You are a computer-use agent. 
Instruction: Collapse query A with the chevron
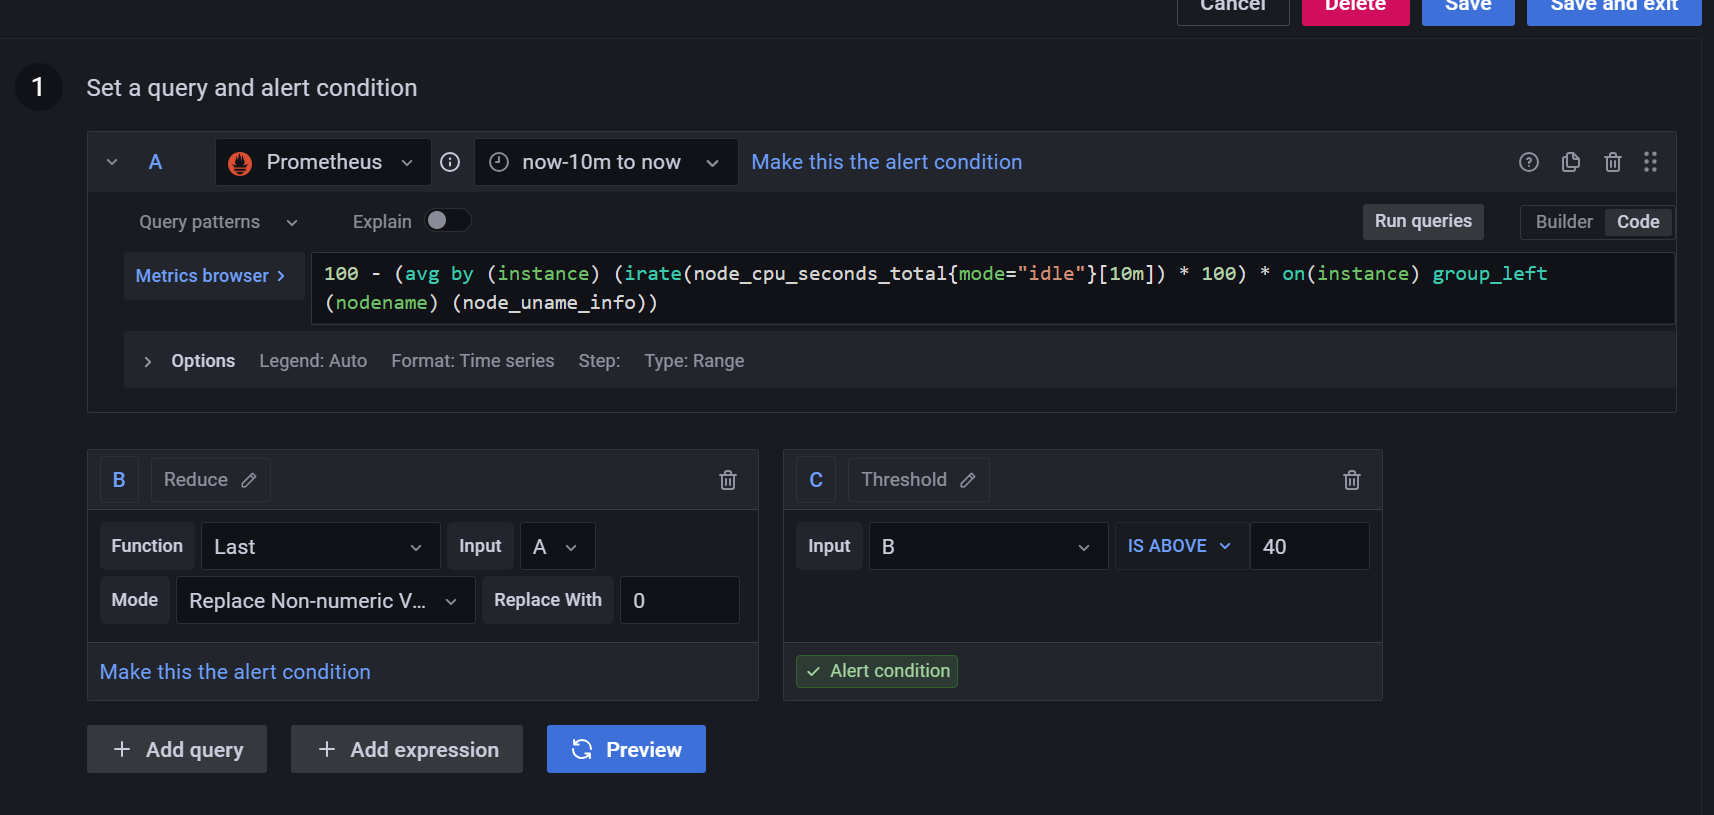click(112, 162)
